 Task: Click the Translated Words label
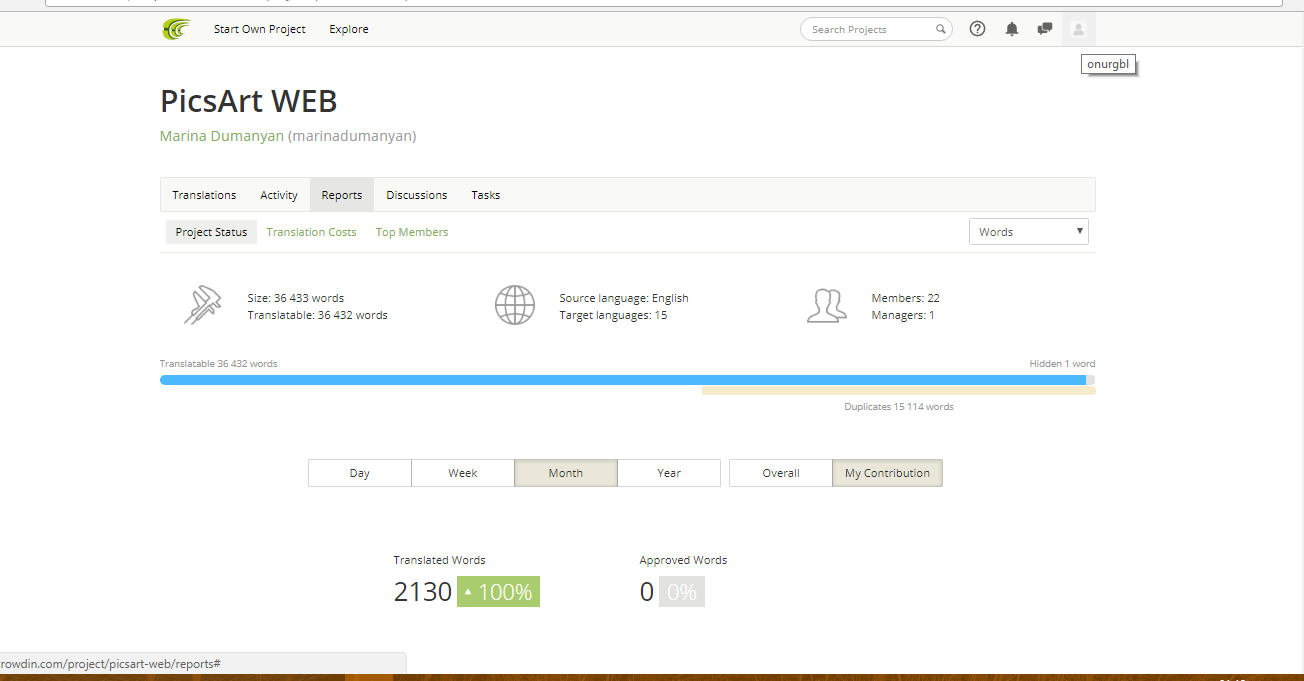pos(439,560)
